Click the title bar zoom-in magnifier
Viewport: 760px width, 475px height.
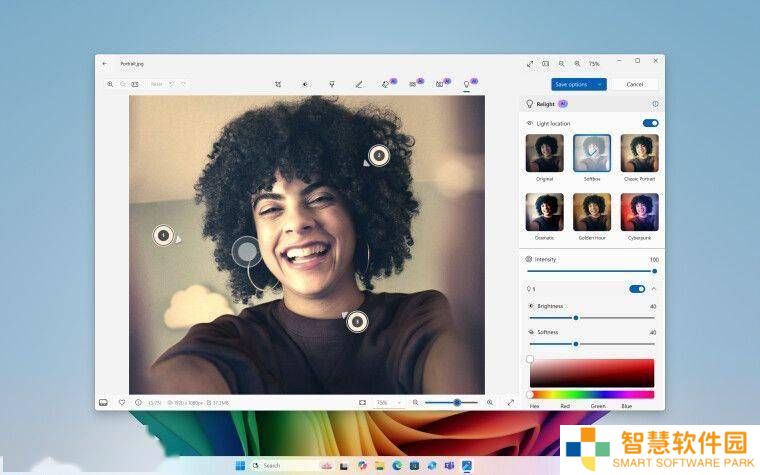click(577, 63)
